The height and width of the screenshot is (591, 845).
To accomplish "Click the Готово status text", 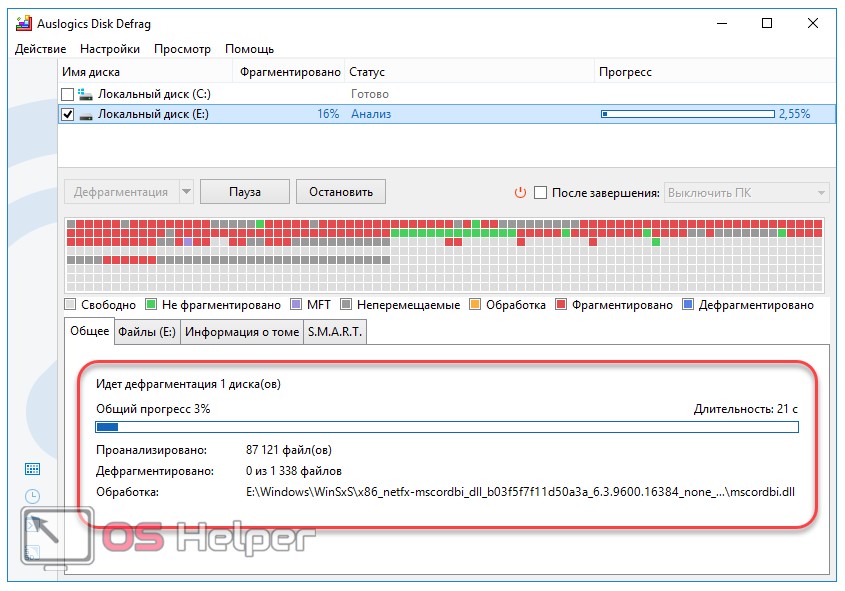I will pyautogui.click(x=370, y=94).
